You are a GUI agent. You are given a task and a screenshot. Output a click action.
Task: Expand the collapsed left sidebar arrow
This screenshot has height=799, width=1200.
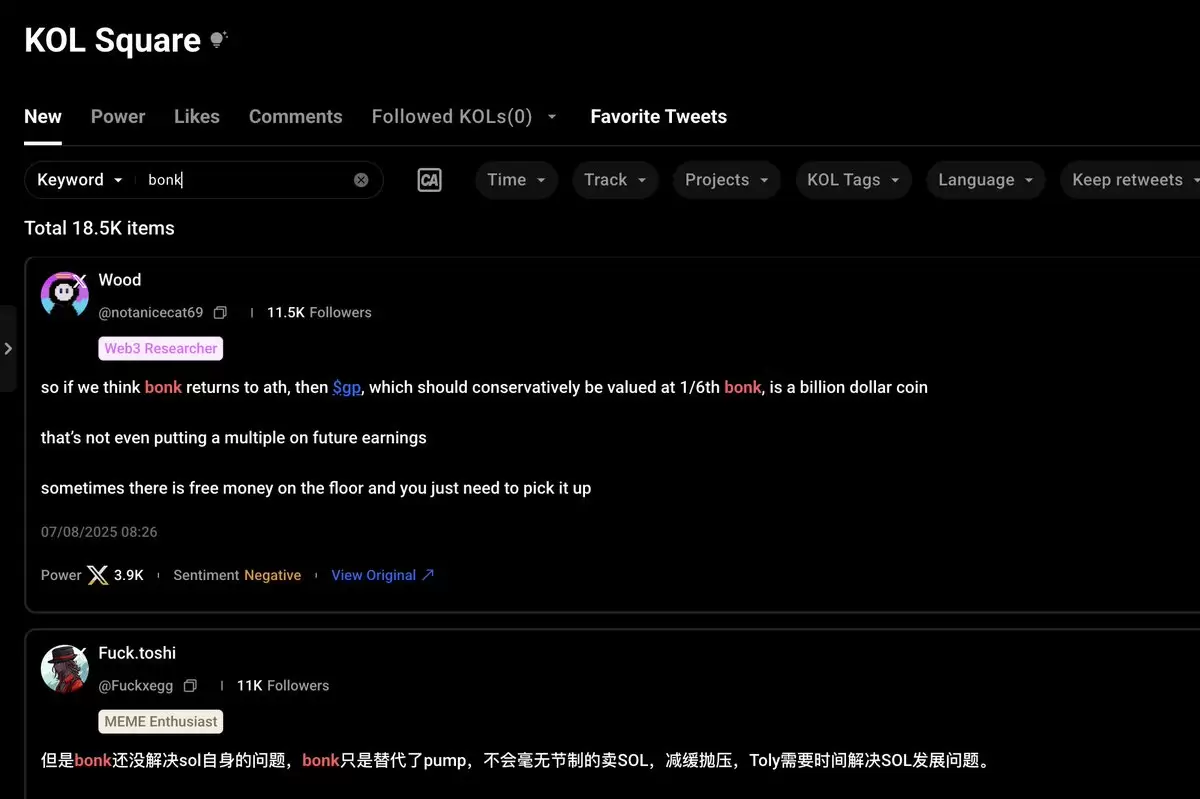tap(8, 348)
